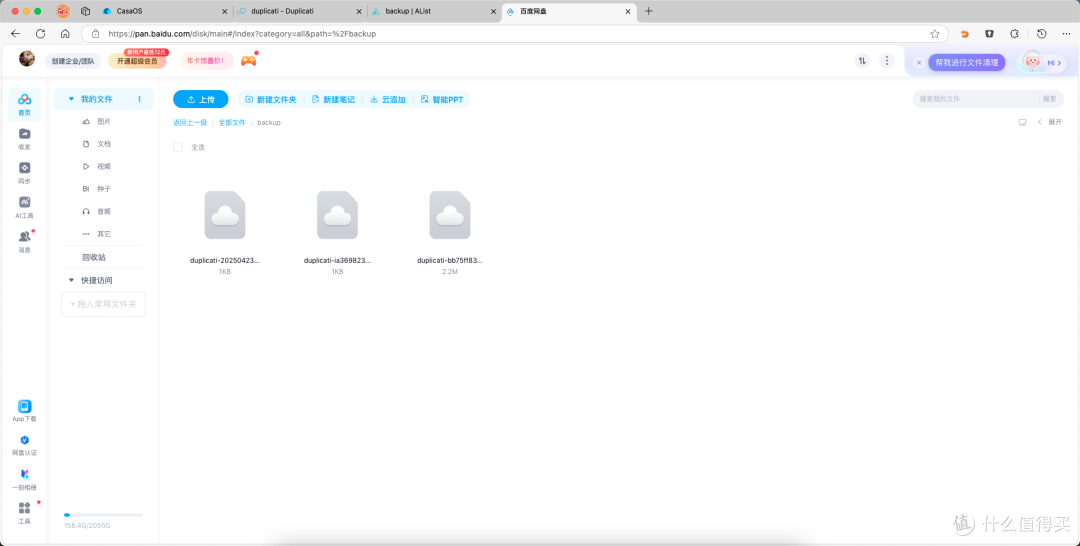The height and width of the screenshot is (546, 1080).
Task: Filter by 视频 in the sidebar
Action: click(x=103, y=167)
